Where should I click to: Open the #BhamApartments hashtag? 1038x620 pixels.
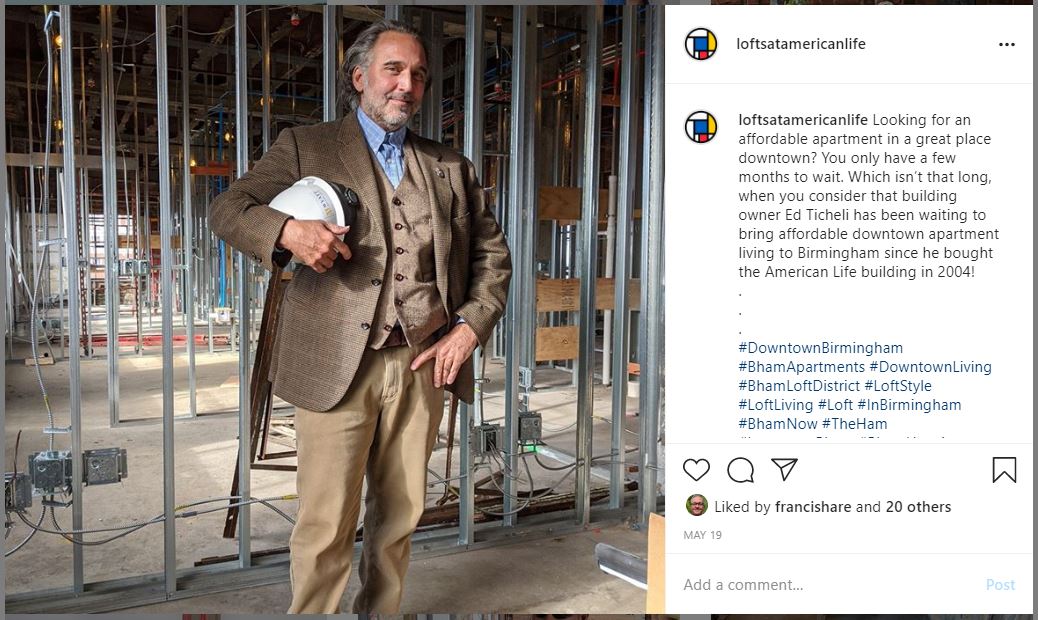pos(801,367)
